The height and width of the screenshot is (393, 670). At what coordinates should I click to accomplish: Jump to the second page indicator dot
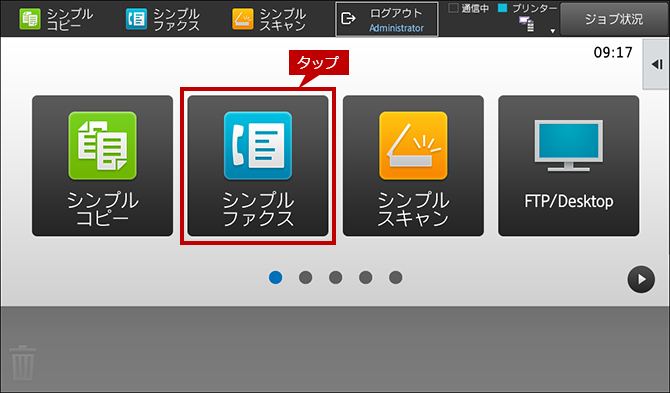point(306,277)
